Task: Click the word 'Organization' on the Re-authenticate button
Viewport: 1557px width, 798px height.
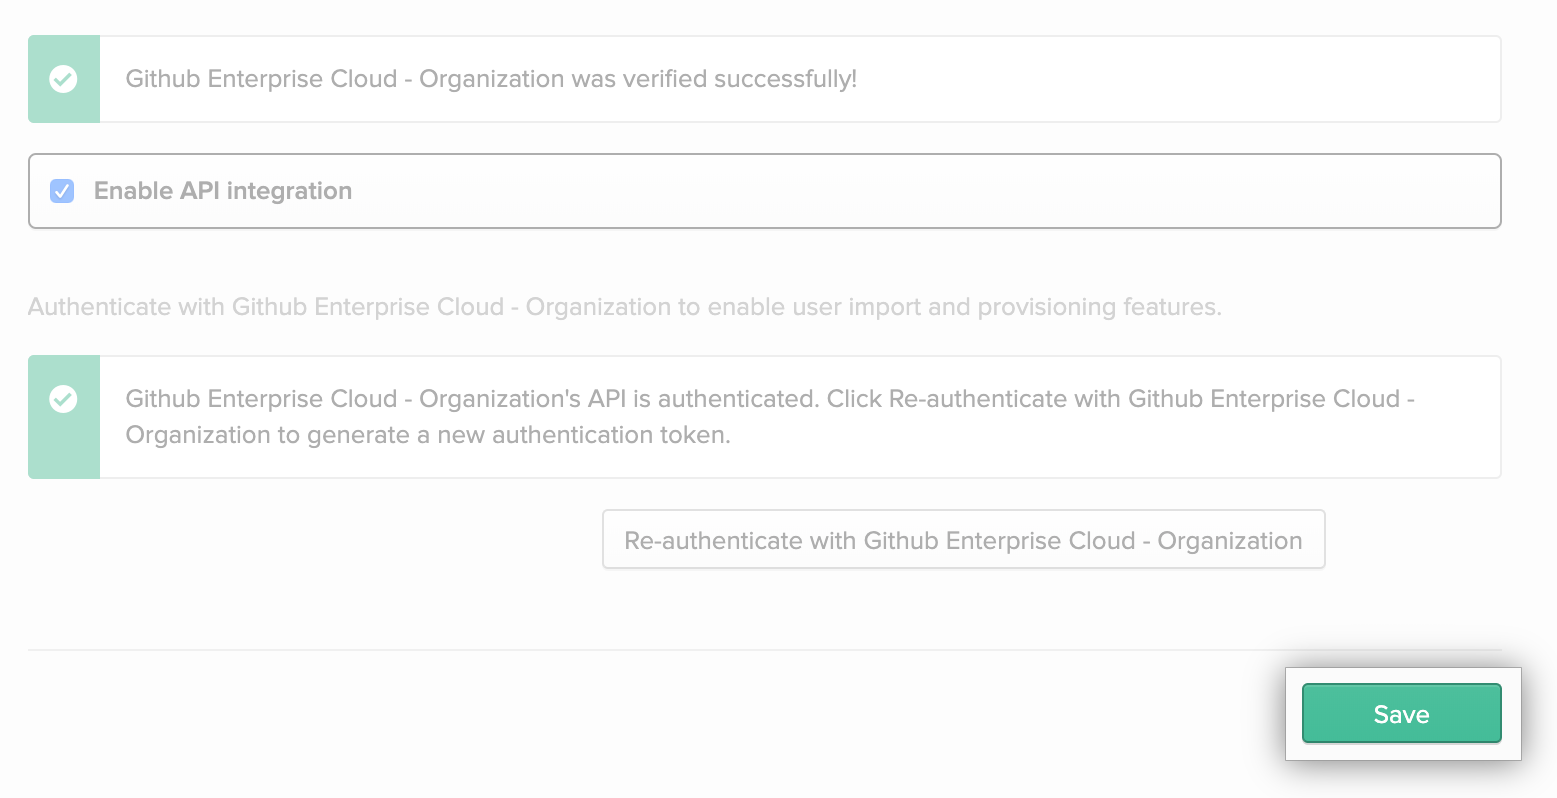Action: click(x=1229, y=541)
